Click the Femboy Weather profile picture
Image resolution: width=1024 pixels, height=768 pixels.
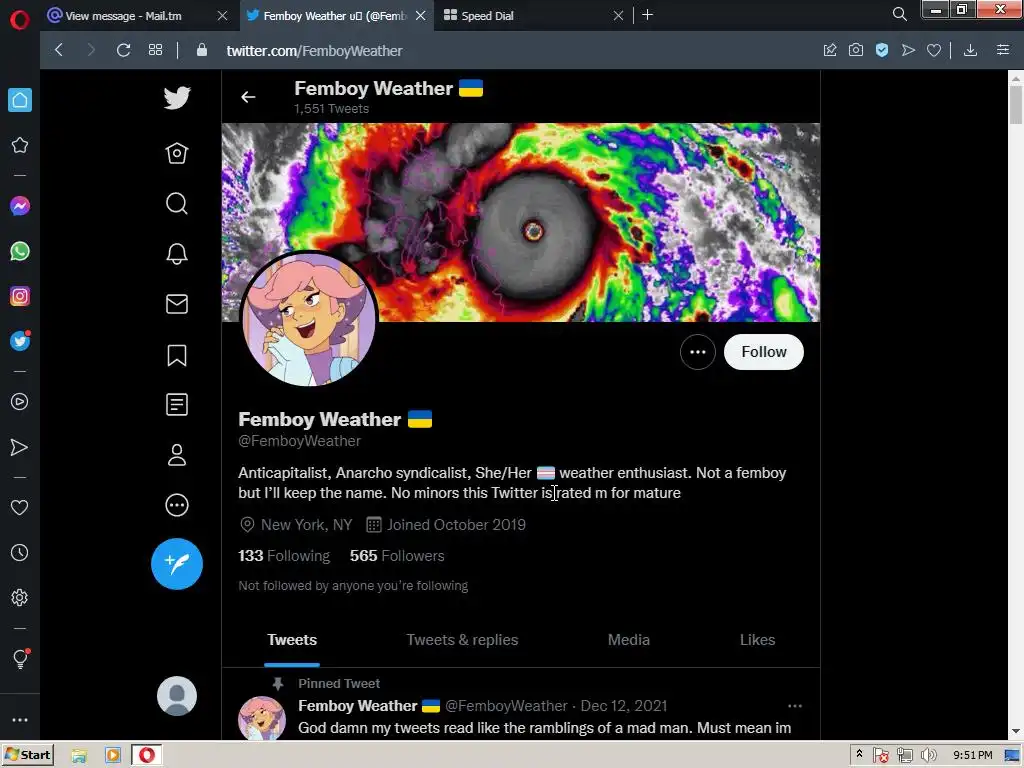click(x=309, y=319)
